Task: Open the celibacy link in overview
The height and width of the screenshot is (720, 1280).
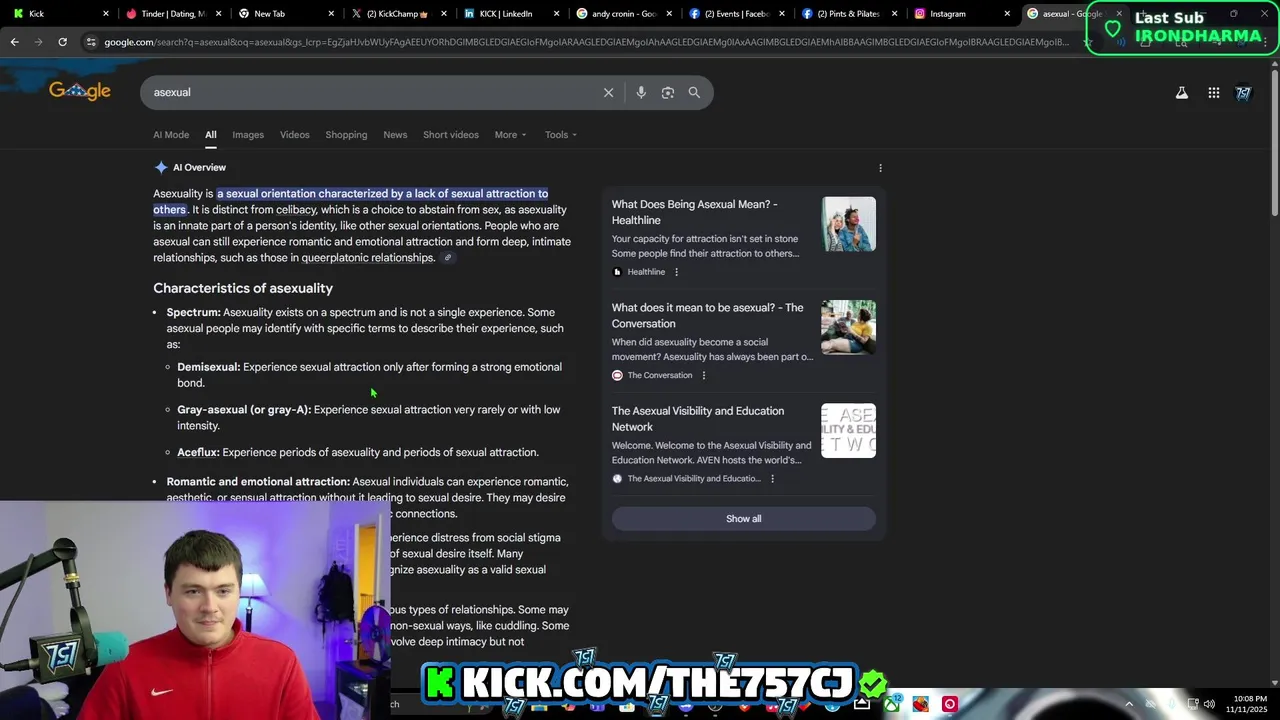Action: (296, 210)
